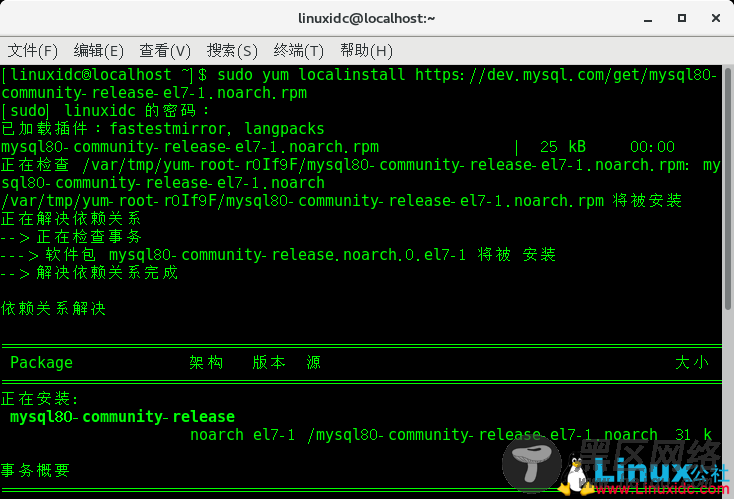The image size is (734, 499).
Task: Open the 文件(F) menu
Action: 33,51
